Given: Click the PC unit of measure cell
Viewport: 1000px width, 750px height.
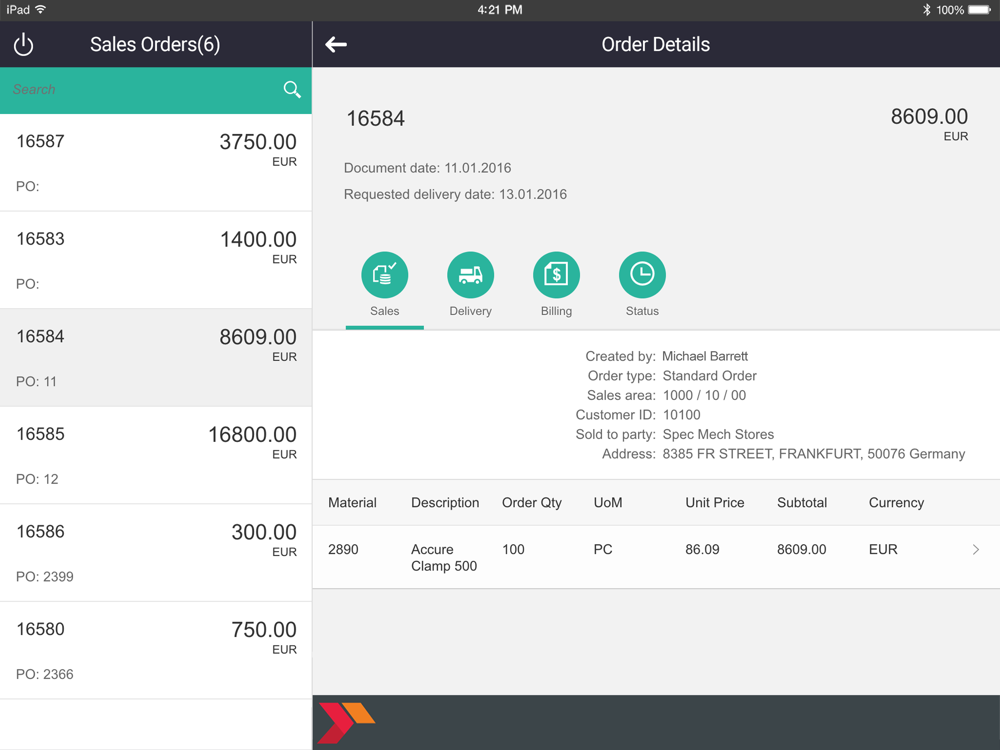Looking at the screenshot, I should click(x=603, y=550).
